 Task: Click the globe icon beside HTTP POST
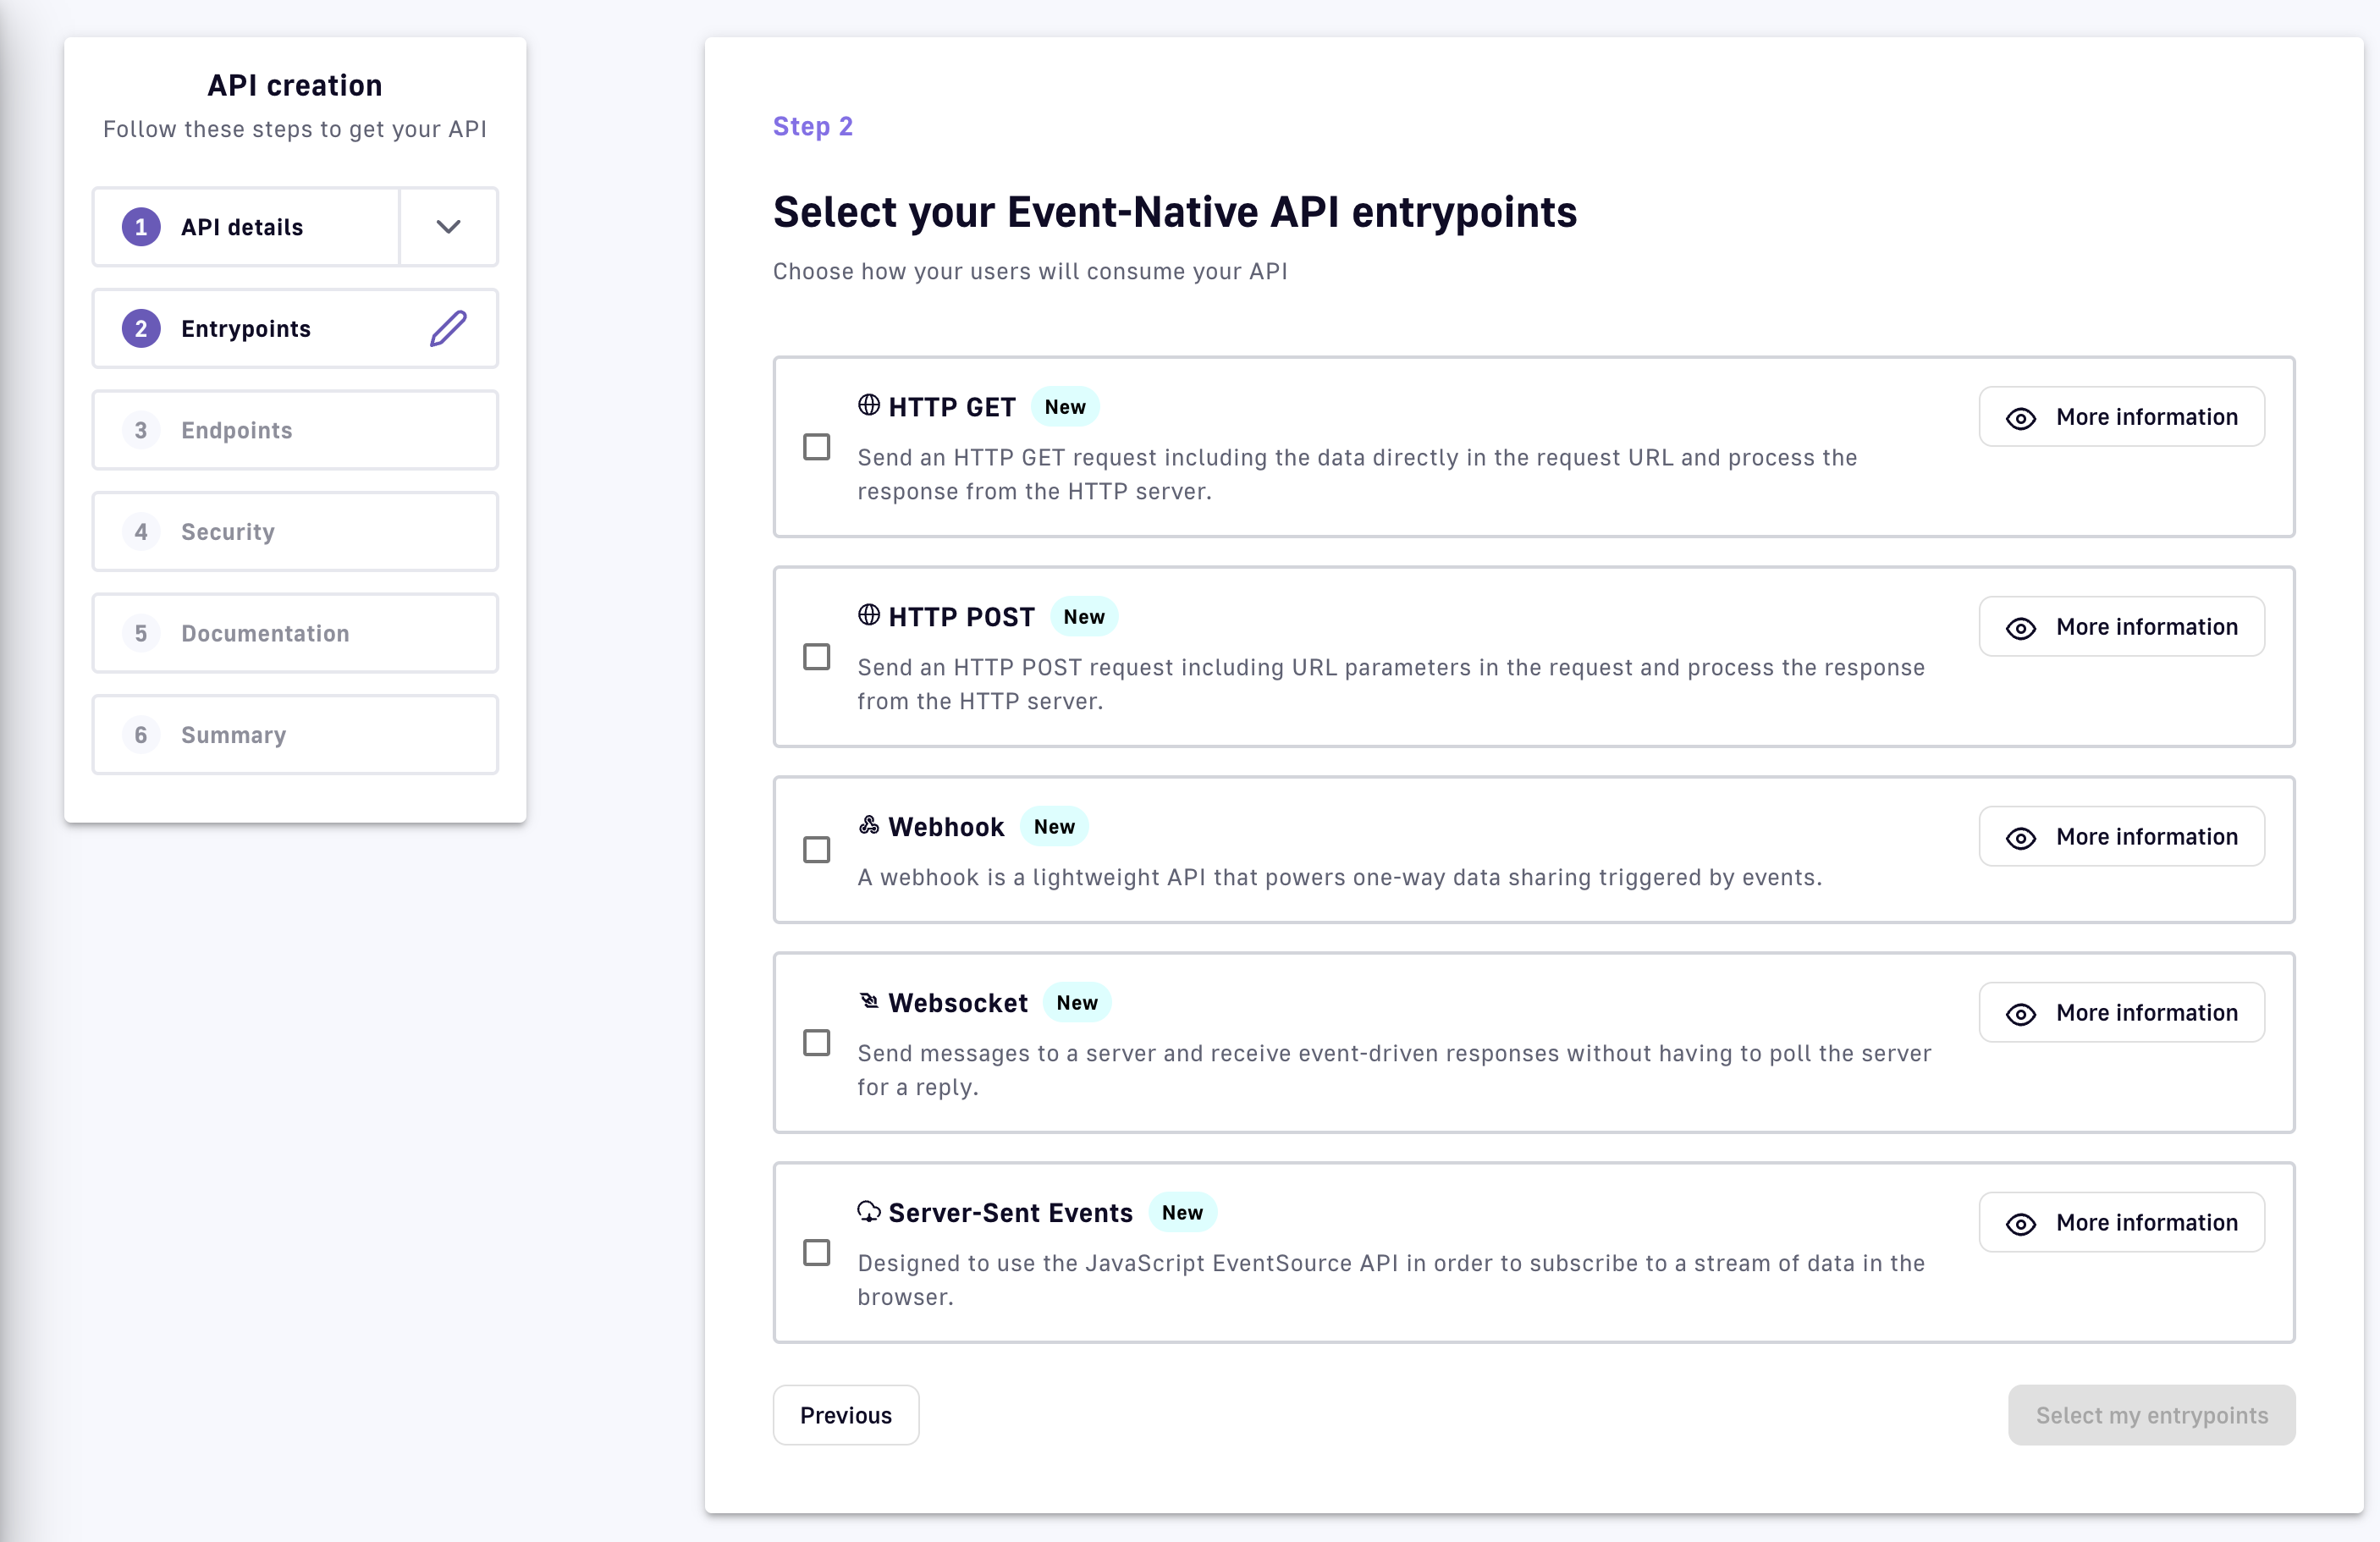click(868, 615)
